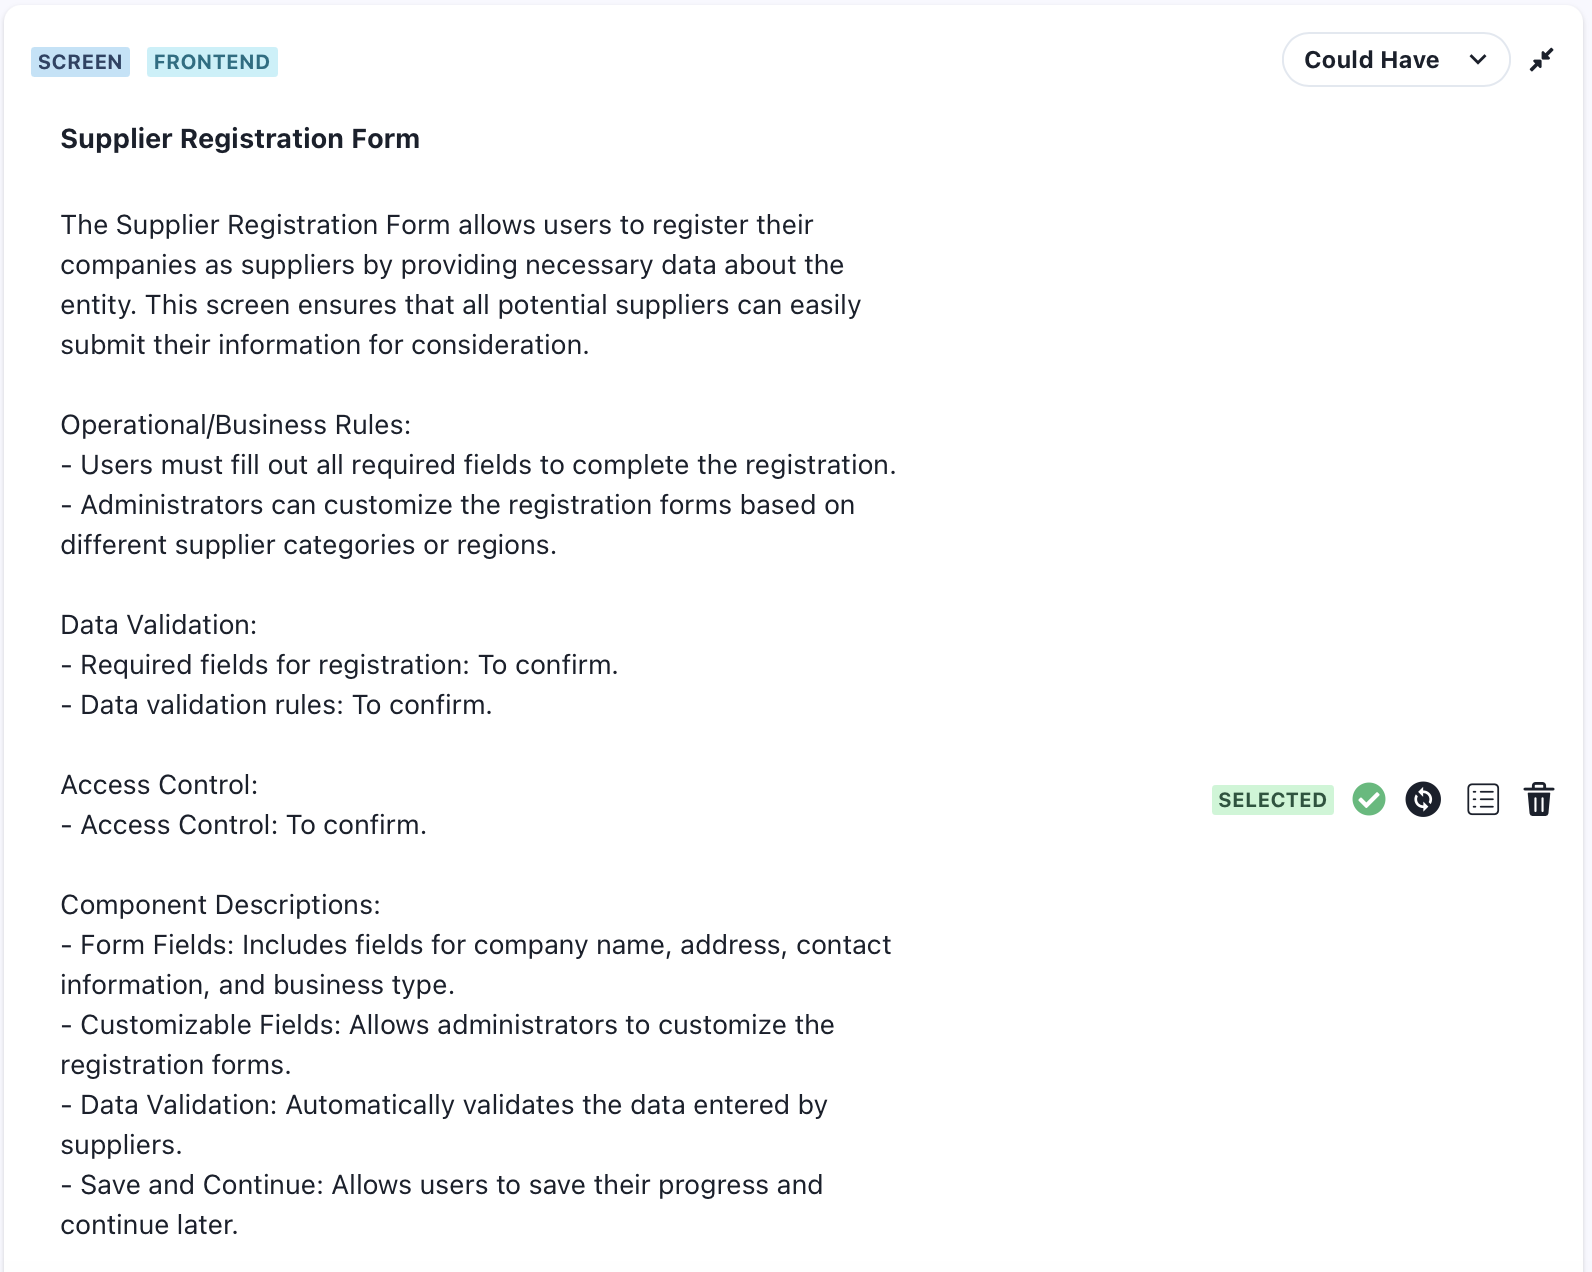Click the Access Control section heading
The height and width of the screenshot is (1272, 1592).
point(159,785)
